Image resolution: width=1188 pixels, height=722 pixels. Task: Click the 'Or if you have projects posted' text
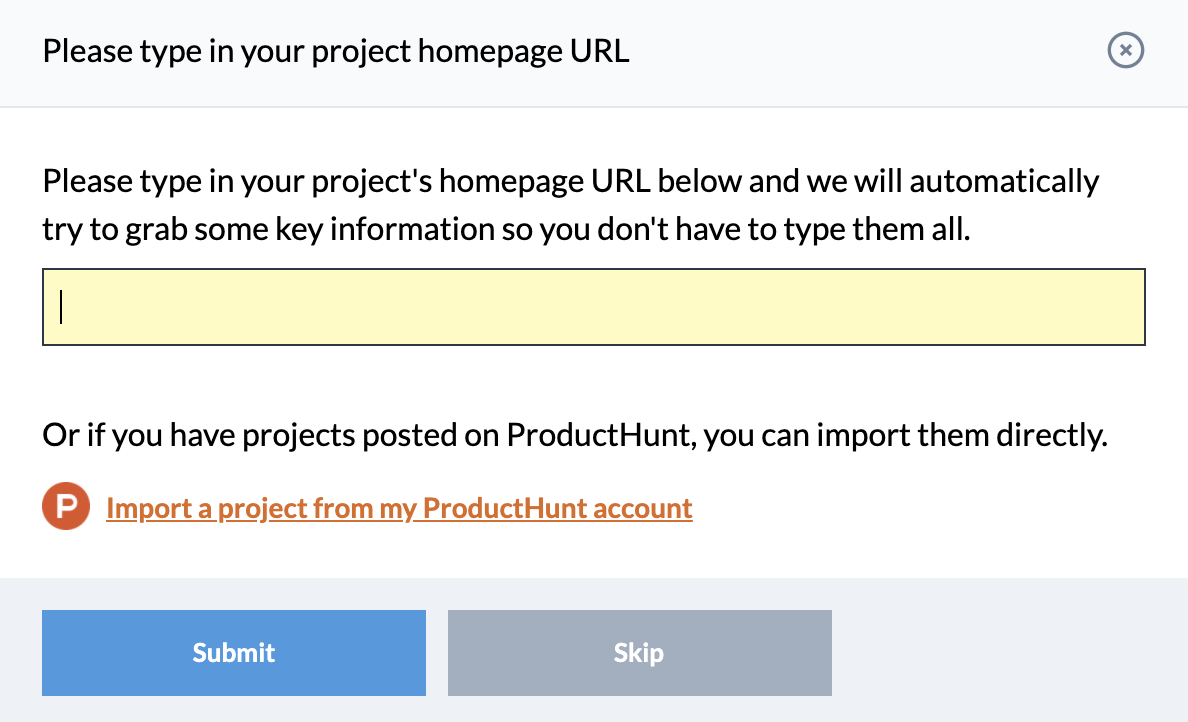tap(575, 436)
